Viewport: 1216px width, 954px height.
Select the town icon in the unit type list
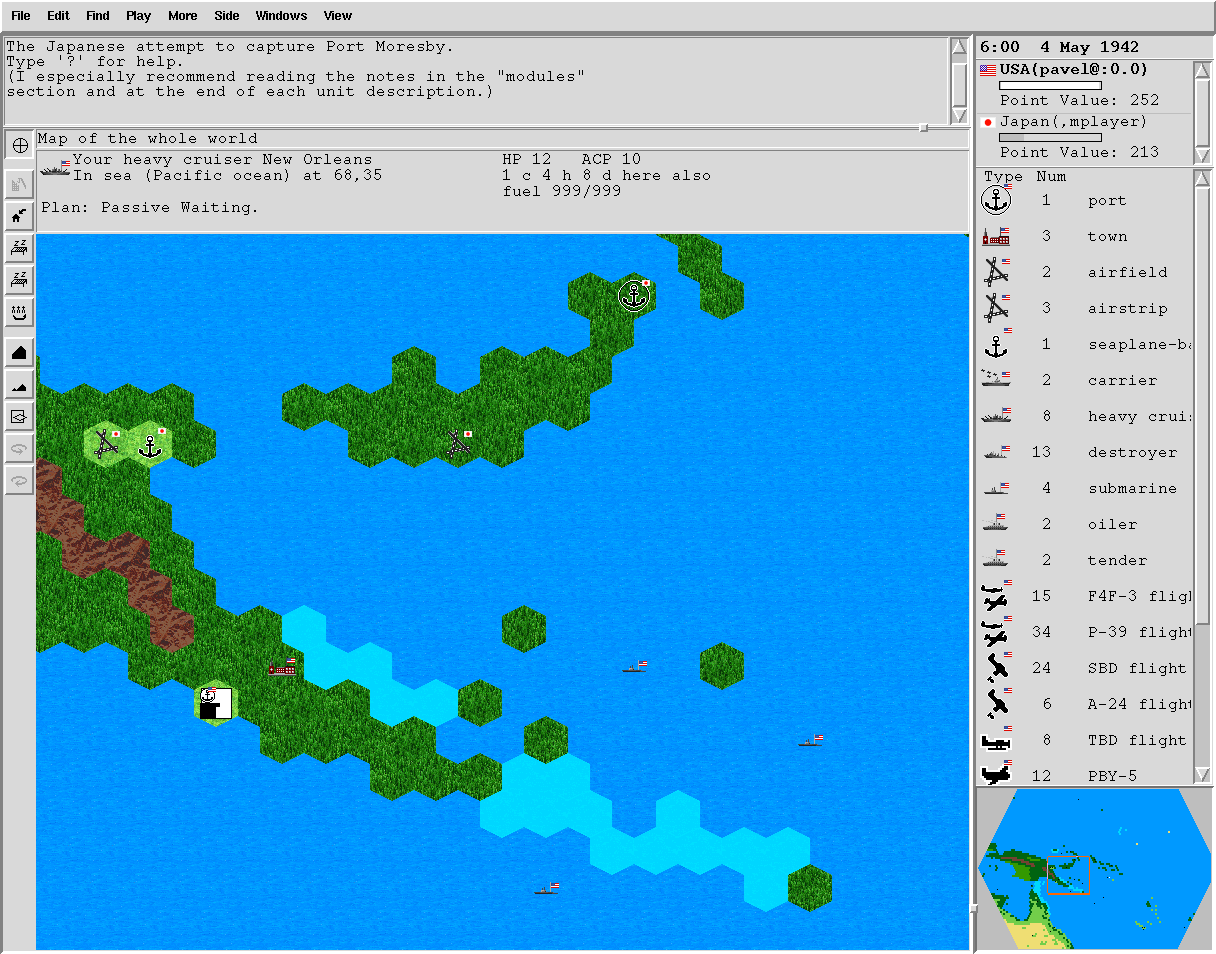tap(995, 237)
